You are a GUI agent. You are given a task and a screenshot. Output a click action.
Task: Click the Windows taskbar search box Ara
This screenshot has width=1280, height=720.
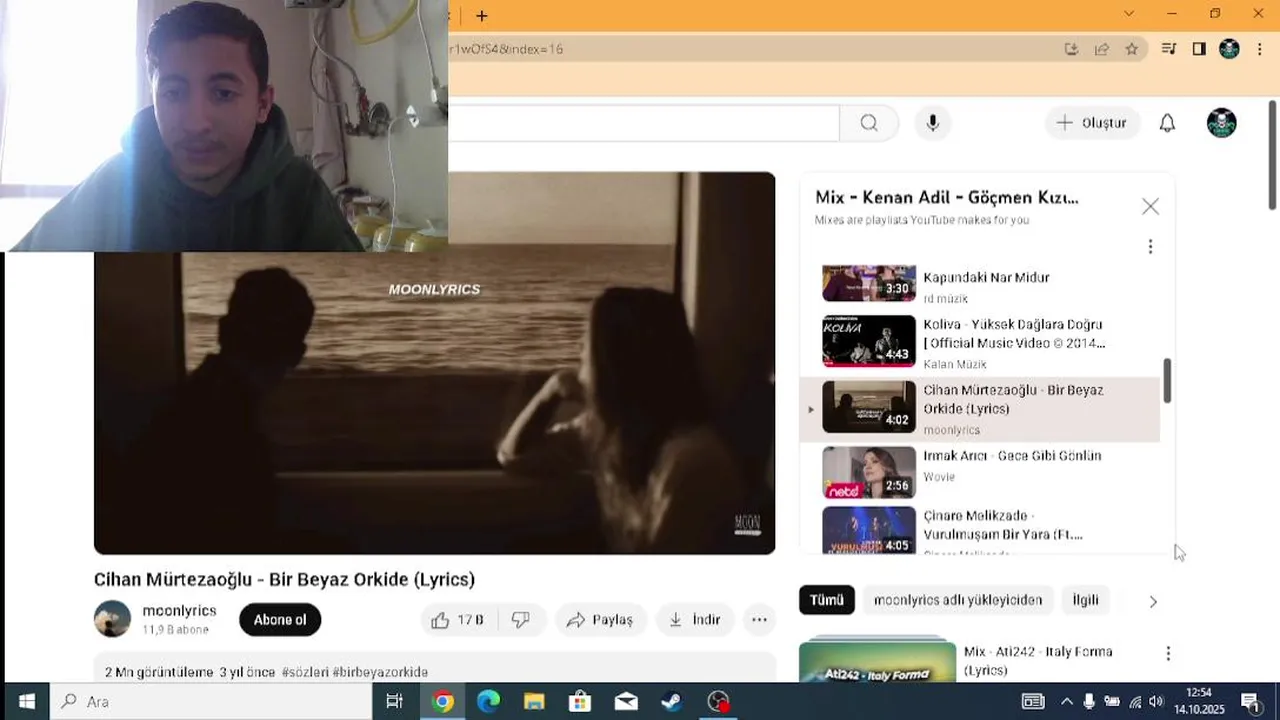coord(211,701)
